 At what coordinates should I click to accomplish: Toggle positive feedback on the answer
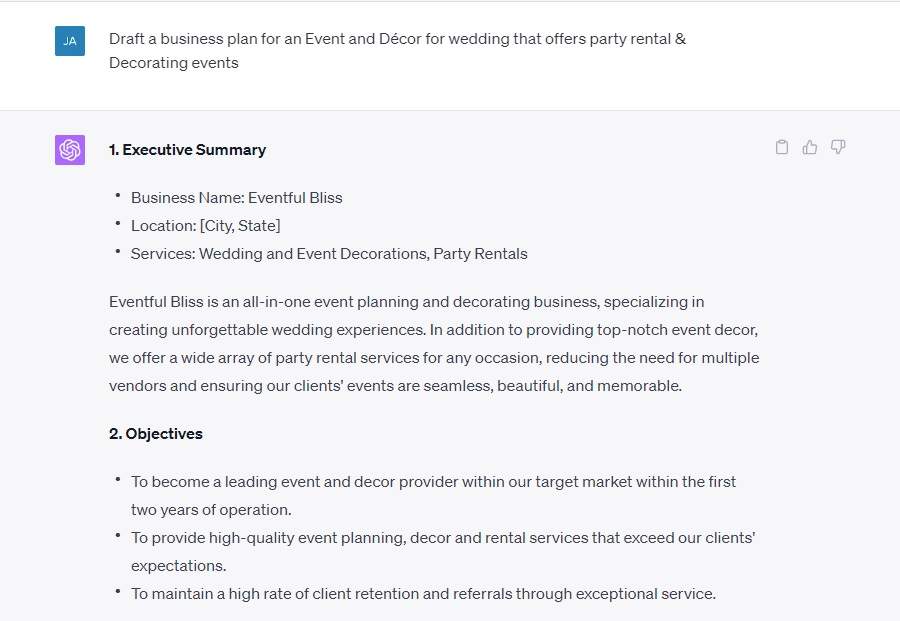coord(809,146)
